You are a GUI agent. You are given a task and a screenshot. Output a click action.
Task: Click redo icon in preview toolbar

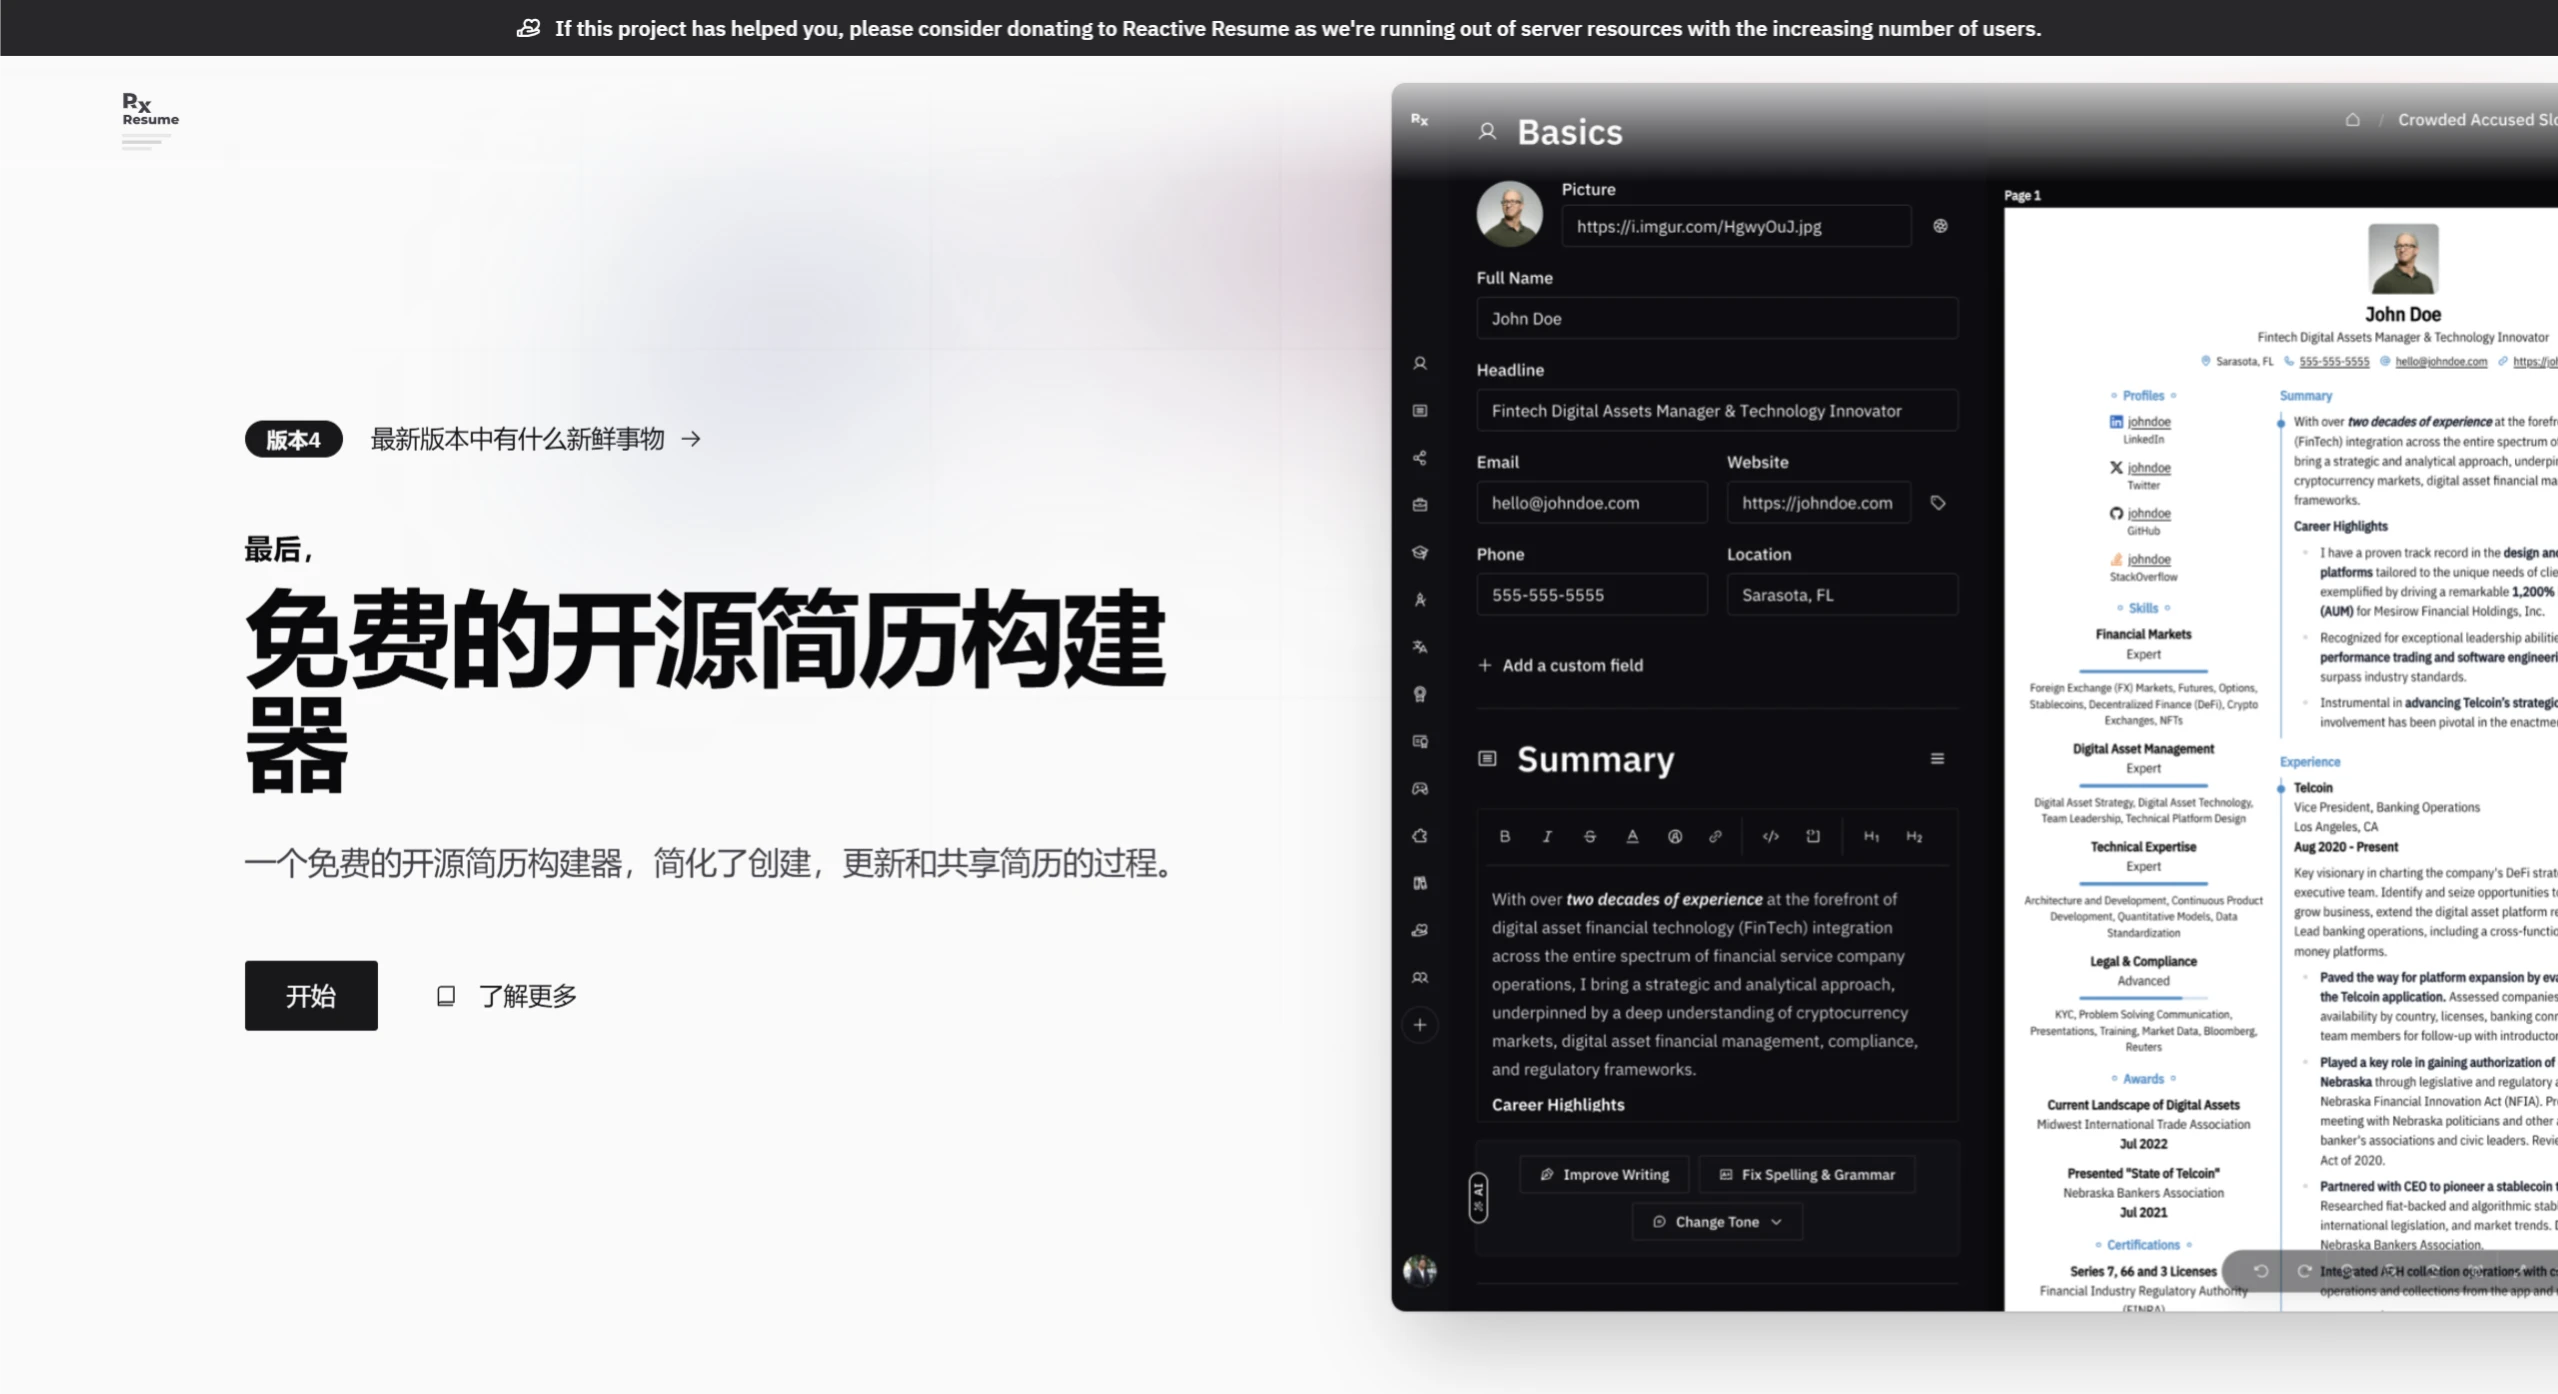click(2304, 1271)
